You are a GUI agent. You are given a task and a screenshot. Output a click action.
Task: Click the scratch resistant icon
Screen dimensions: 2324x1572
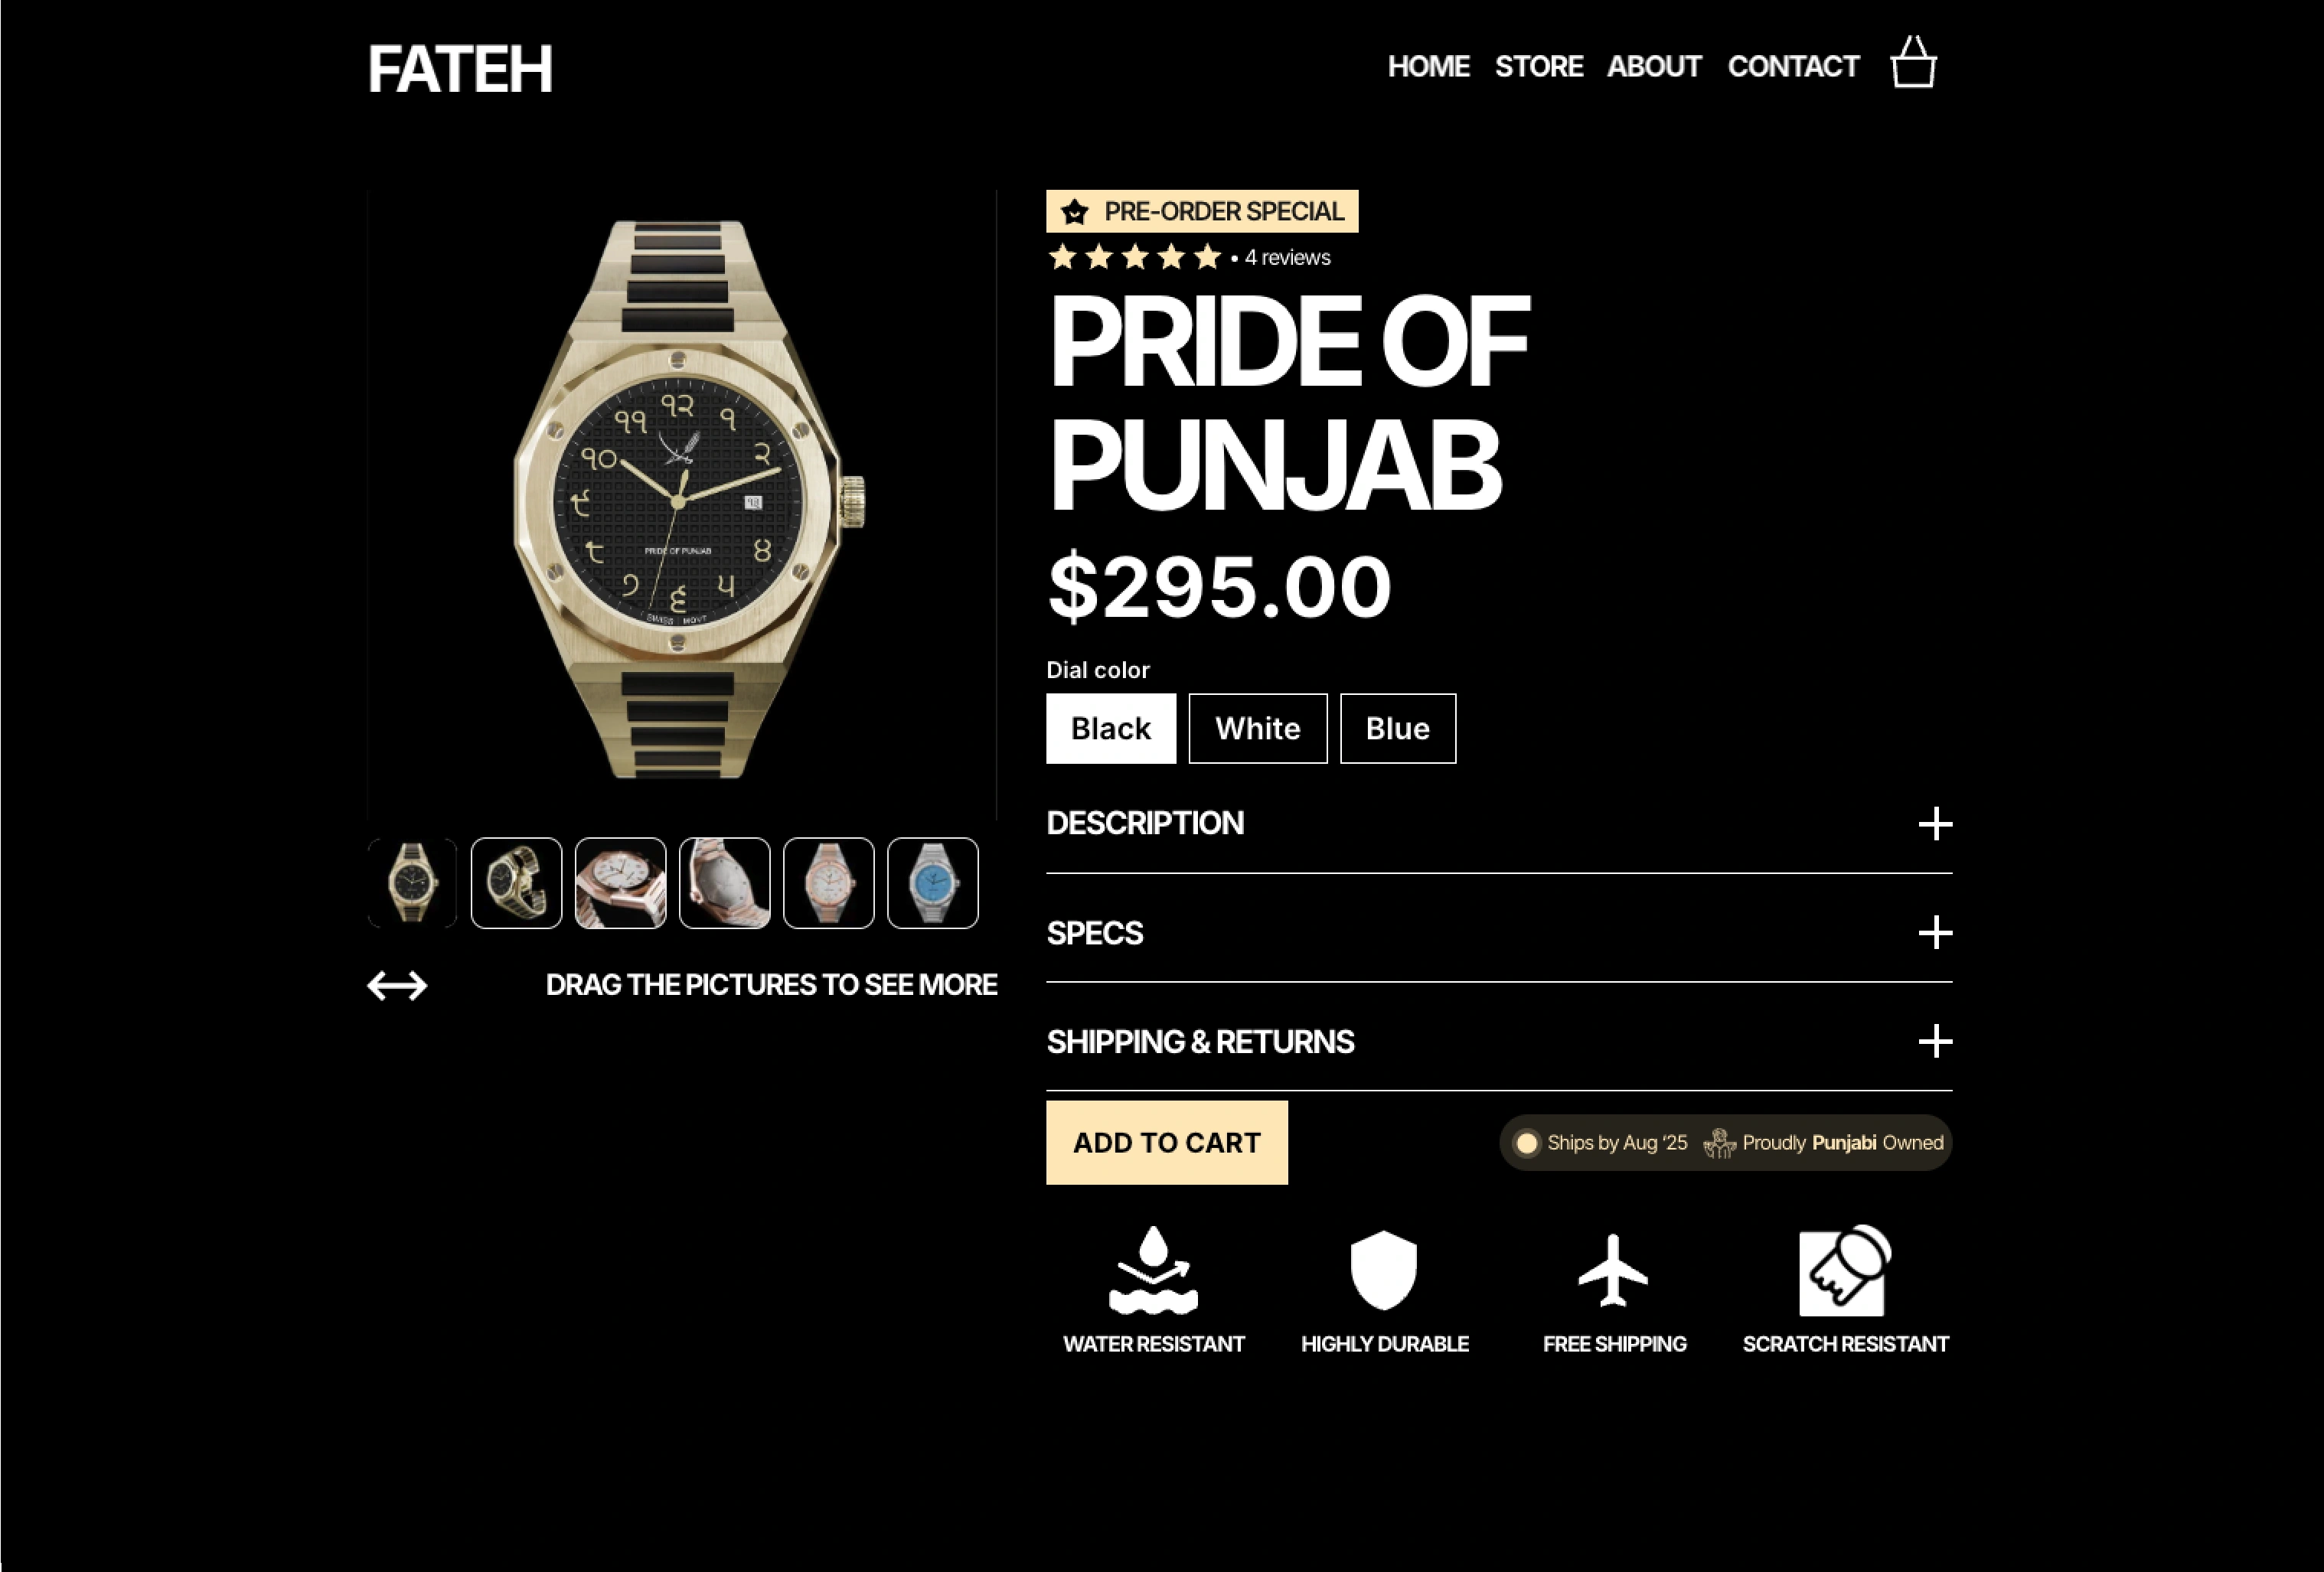[1845, 1269]
